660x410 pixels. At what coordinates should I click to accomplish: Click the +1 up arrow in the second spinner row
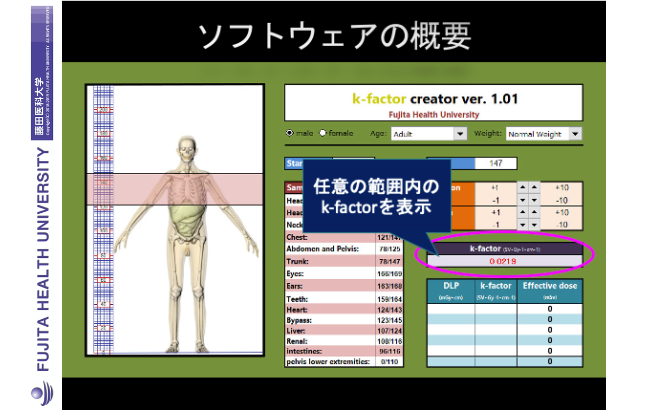(x=523, y=212)
